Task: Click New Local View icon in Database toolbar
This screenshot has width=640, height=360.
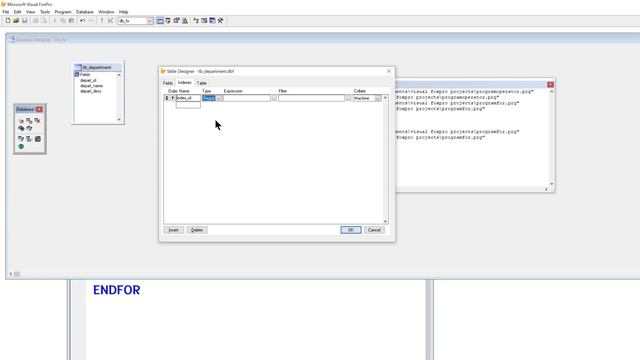Action: click(x=29, y=129)
